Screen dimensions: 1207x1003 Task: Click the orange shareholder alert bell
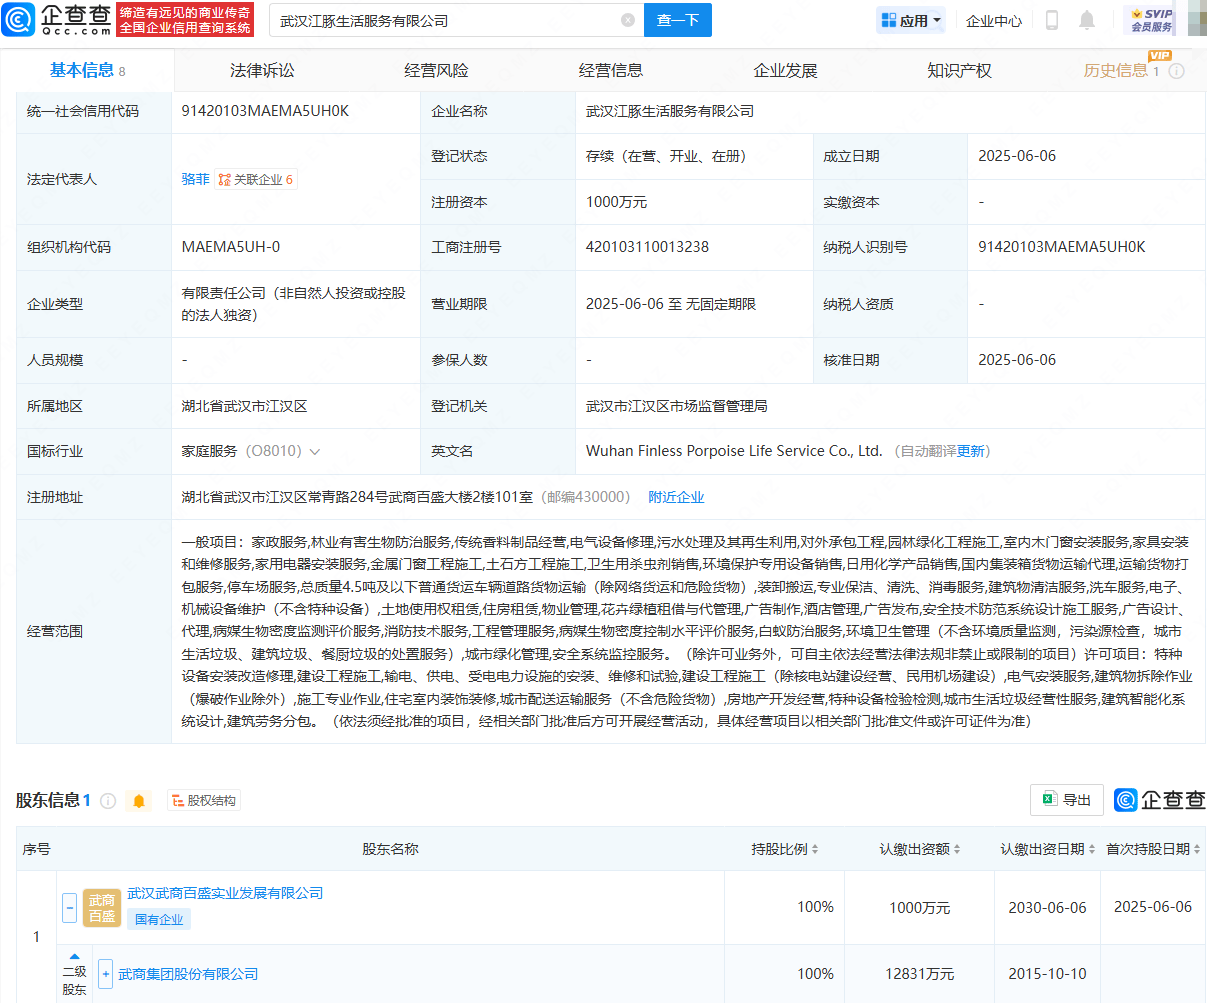(x=139, y=801)
